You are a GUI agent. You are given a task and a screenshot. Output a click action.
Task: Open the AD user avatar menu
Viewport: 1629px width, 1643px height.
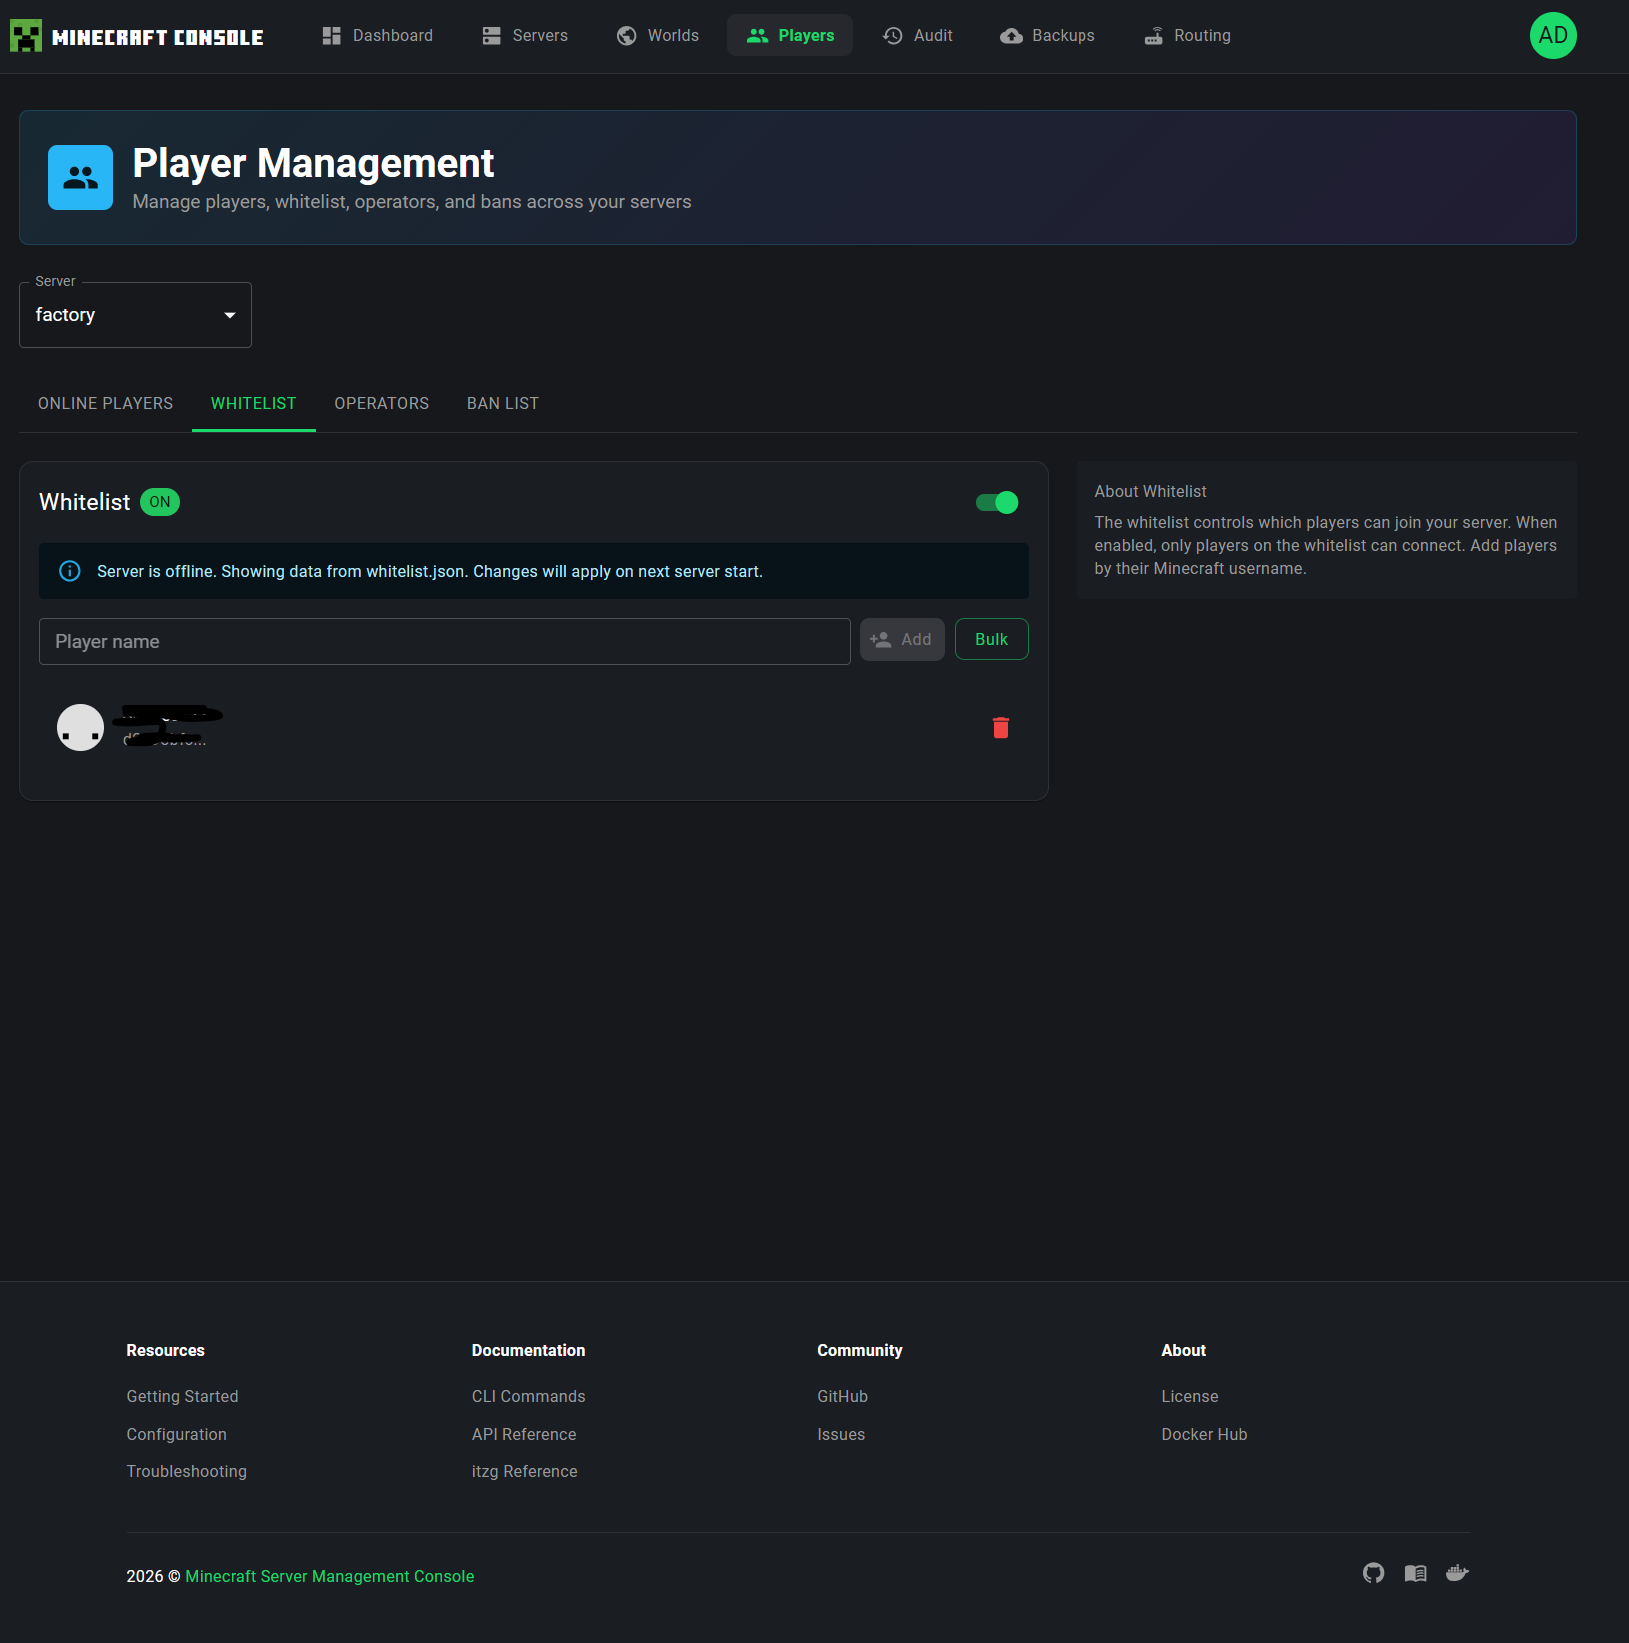(x=1553, y=36)
